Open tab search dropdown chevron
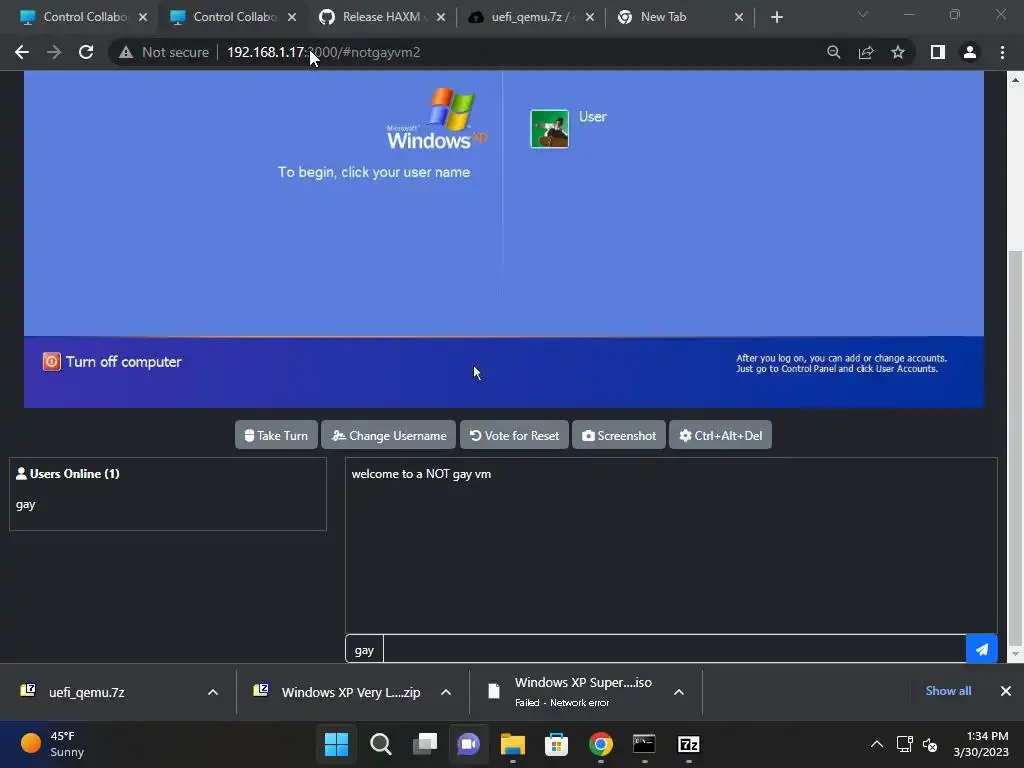 tap(863, 14)
